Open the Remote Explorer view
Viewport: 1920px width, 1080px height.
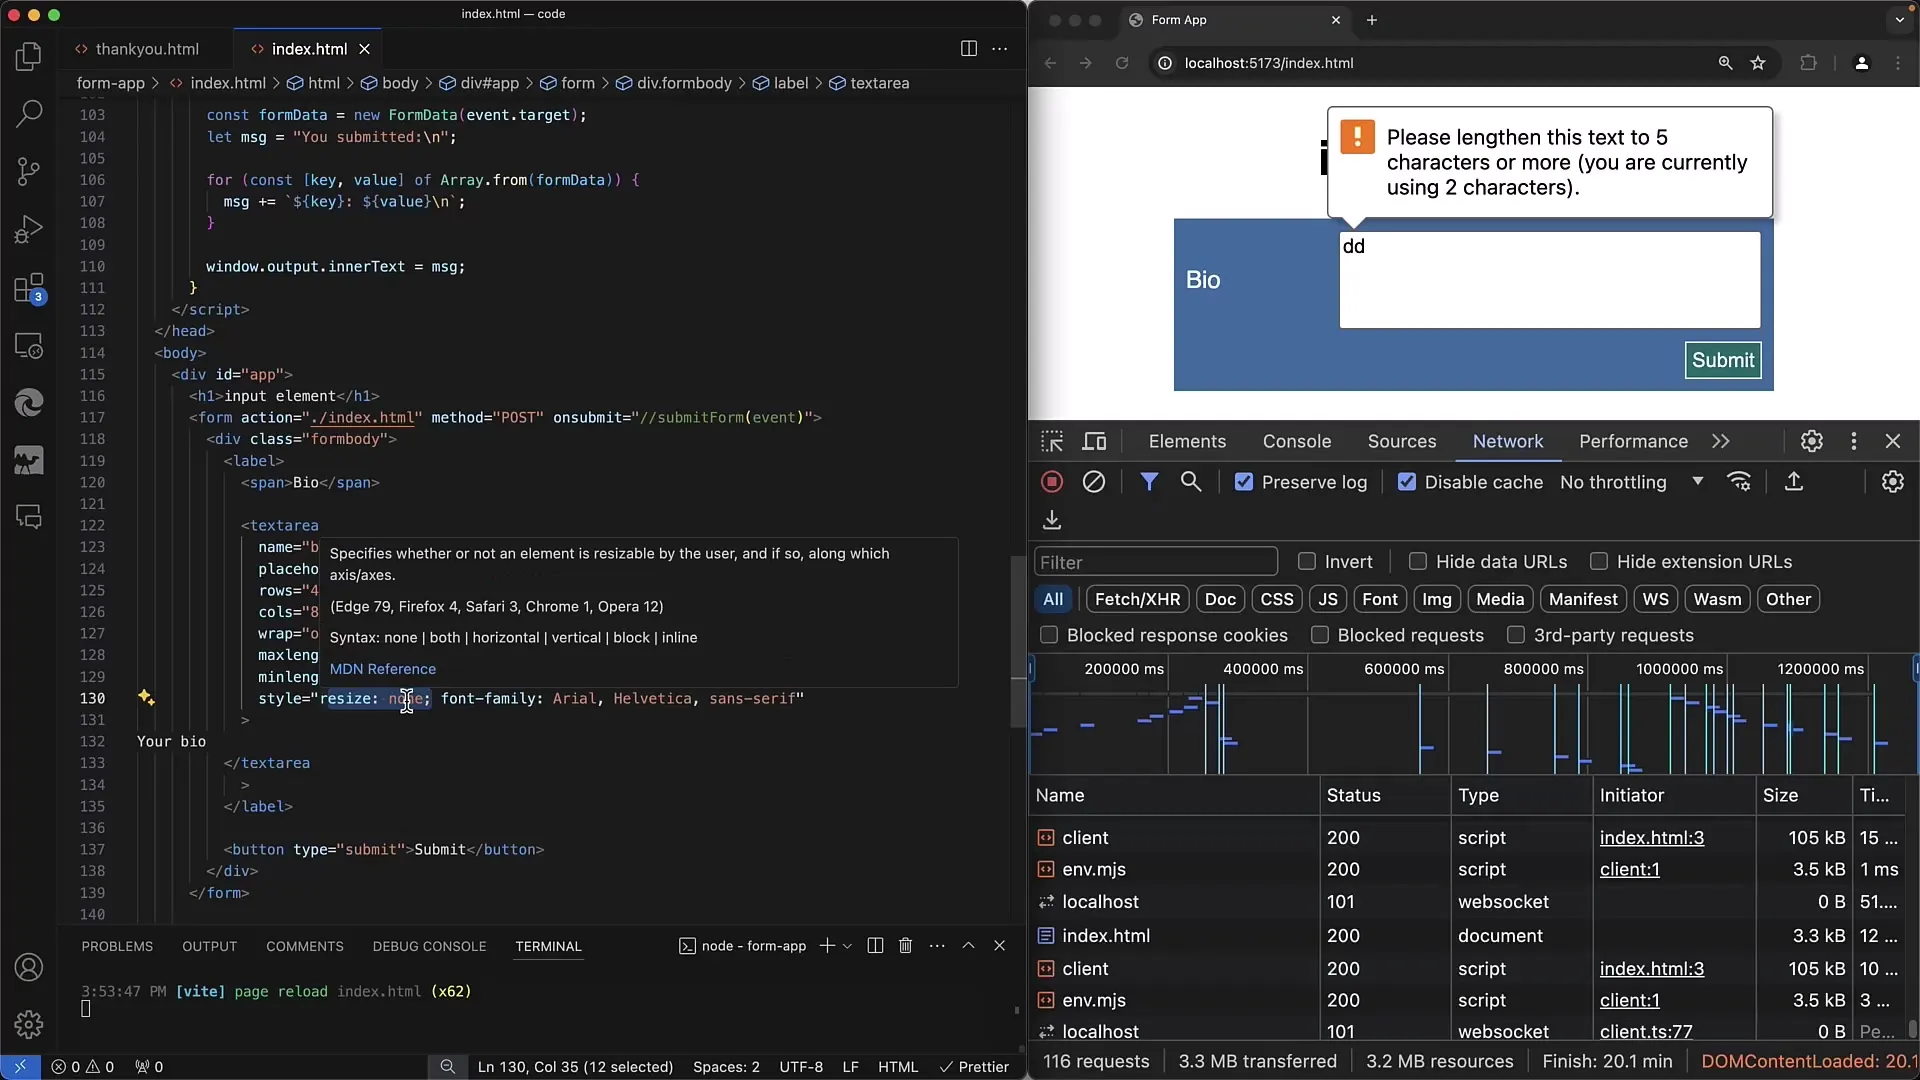pyautogui.click(x=29, y=346)
